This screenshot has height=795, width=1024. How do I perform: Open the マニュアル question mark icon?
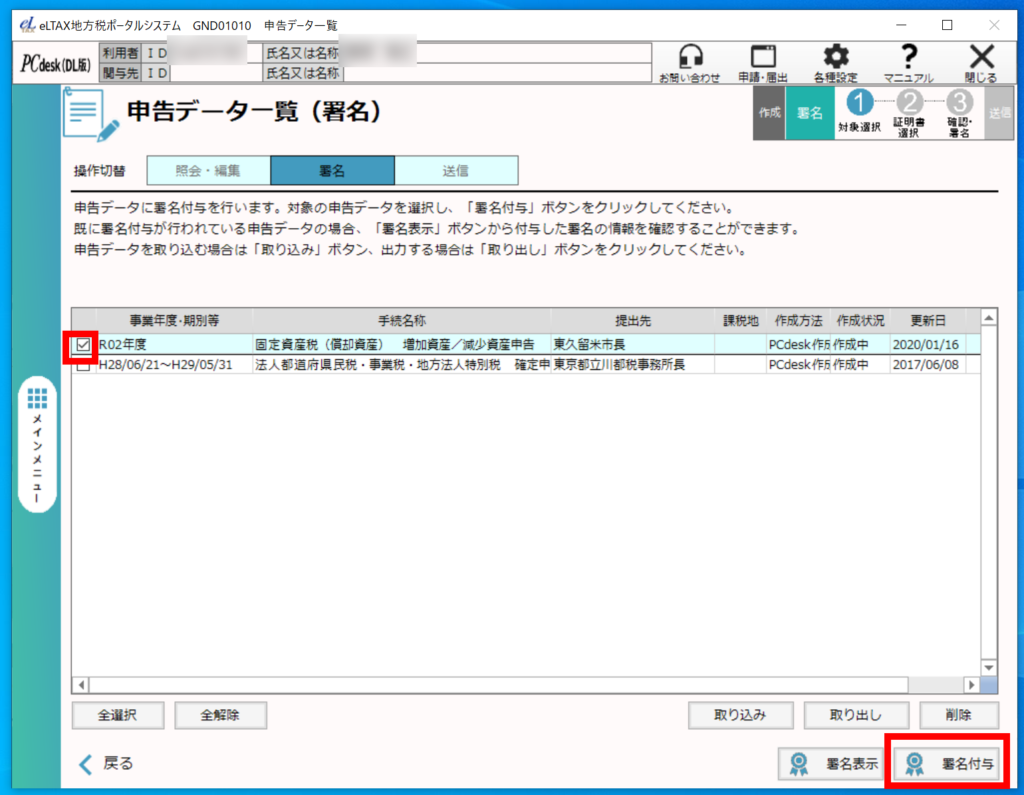click(908, 58)
